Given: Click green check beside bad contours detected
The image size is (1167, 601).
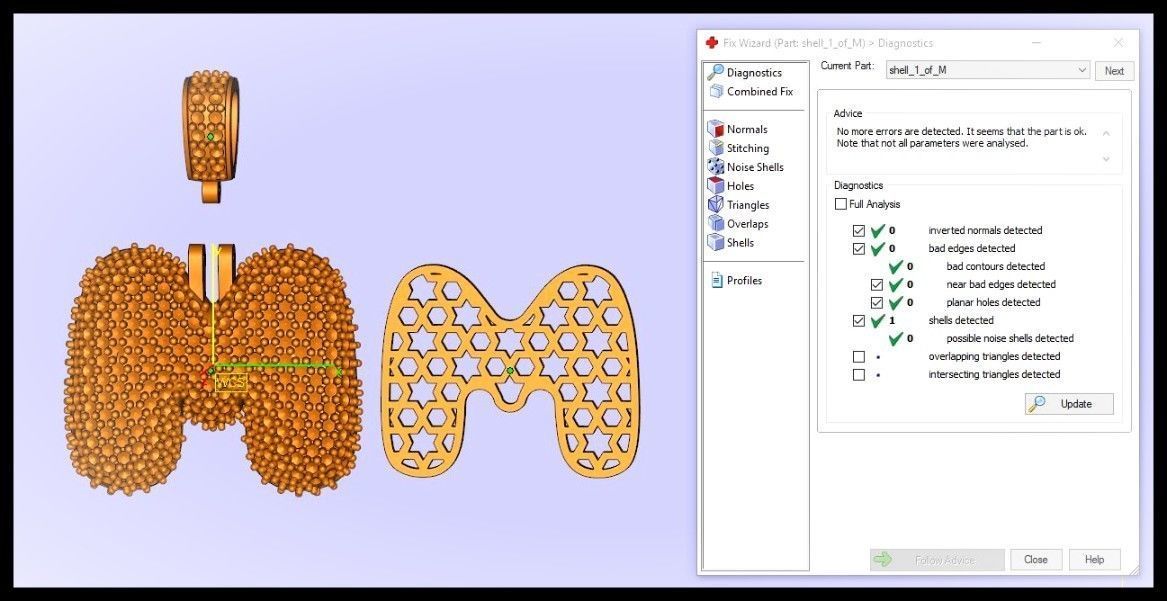Looking at the screenshot, I should coord(895,266).
